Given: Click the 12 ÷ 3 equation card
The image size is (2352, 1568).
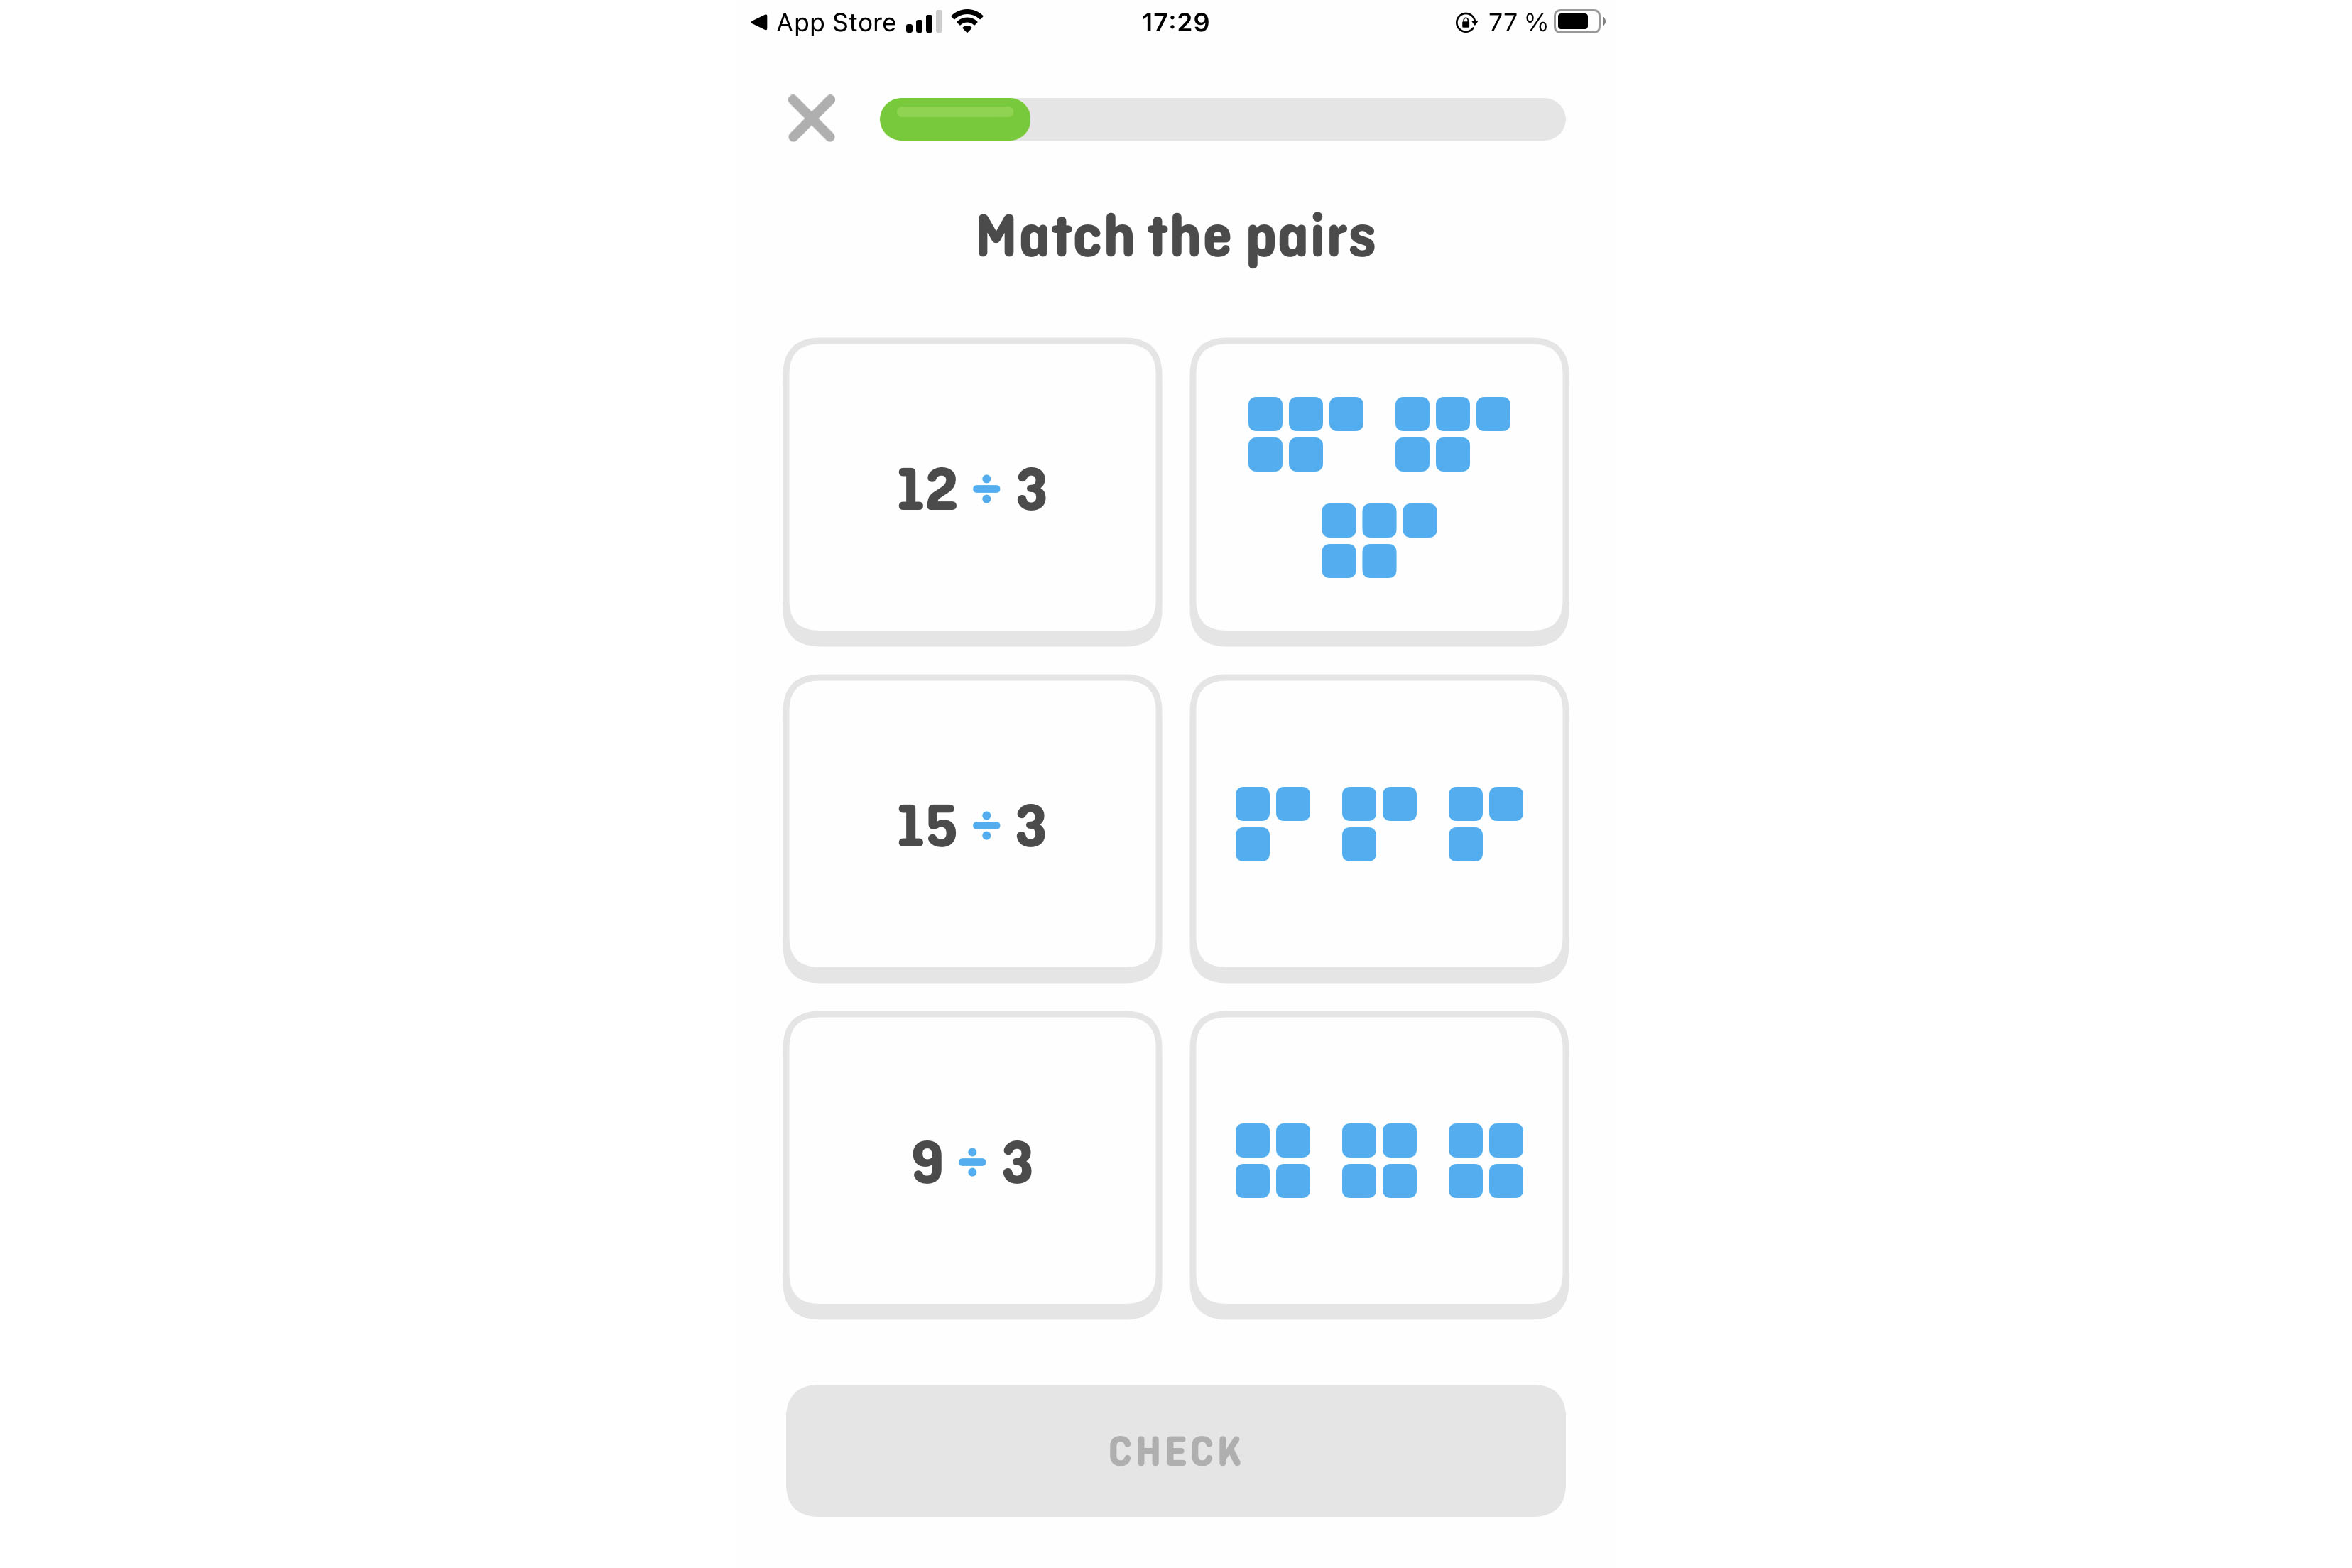Looking at the screenshot, I should pos(971,486).
